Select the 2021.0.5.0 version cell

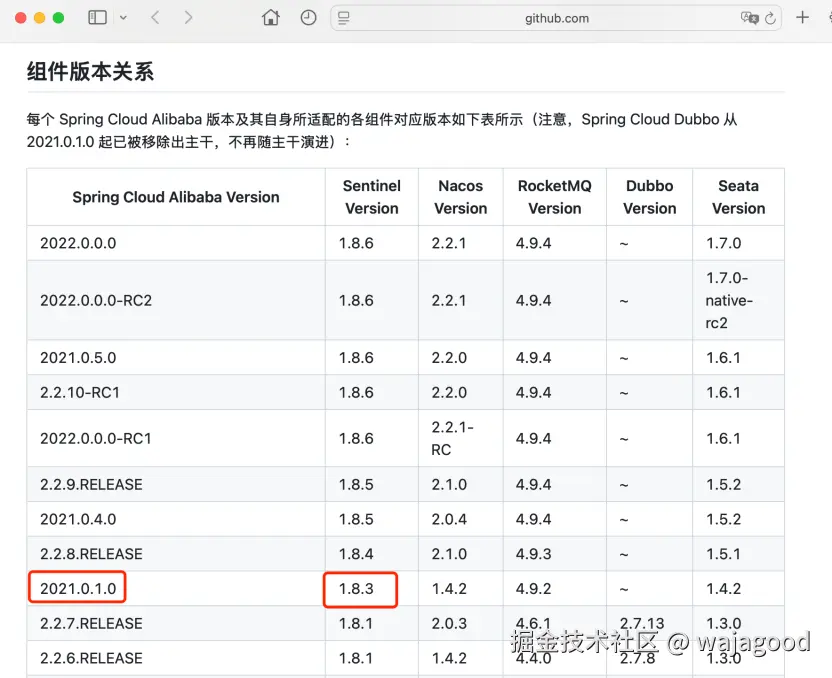pyautogui.click(x=176, y=358)
